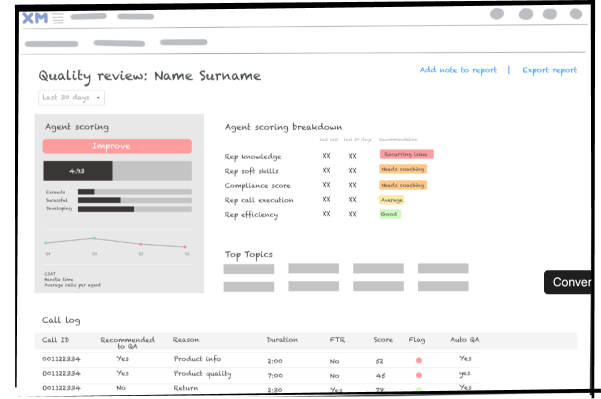The width and height of the screenshot is (601, 399).
Task: Click the Successful progress bar
Action: (x=135, y=200)
